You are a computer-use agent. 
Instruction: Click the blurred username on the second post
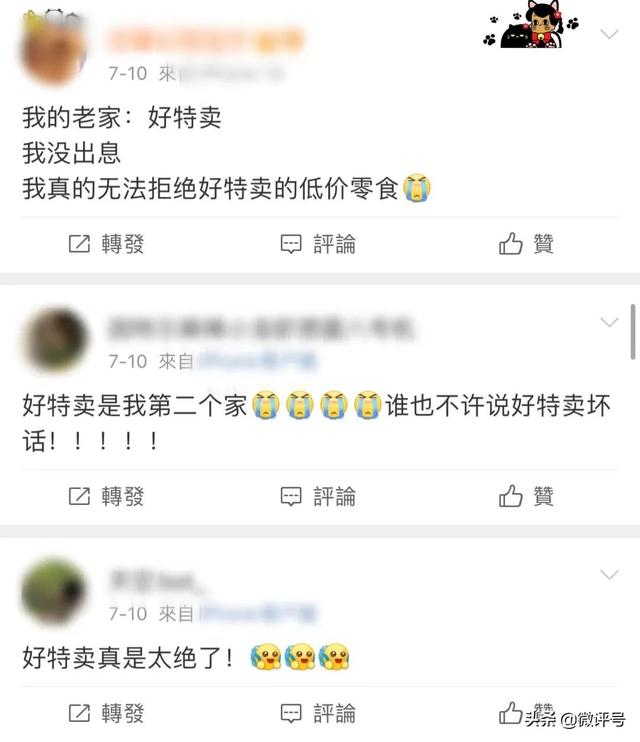261,328
